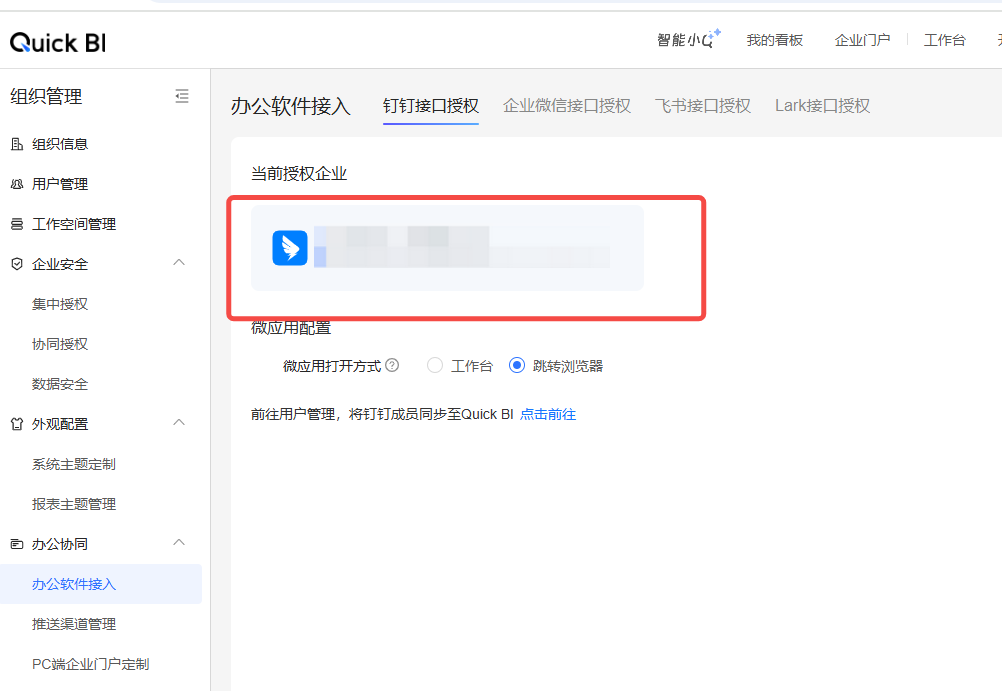This screenshot has width=1002, height=691.
Task: Click the 微应用打开方式 label
Action: [x=332, y=366]
